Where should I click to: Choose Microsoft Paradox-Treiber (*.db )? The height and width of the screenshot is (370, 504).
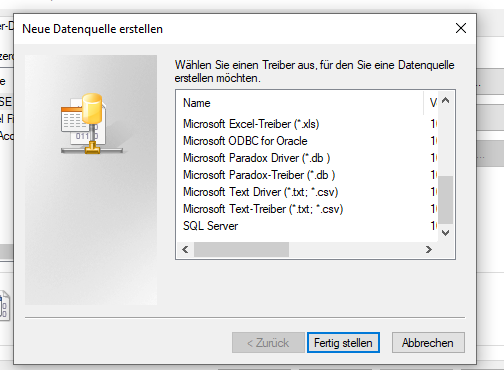click(259, 175)
